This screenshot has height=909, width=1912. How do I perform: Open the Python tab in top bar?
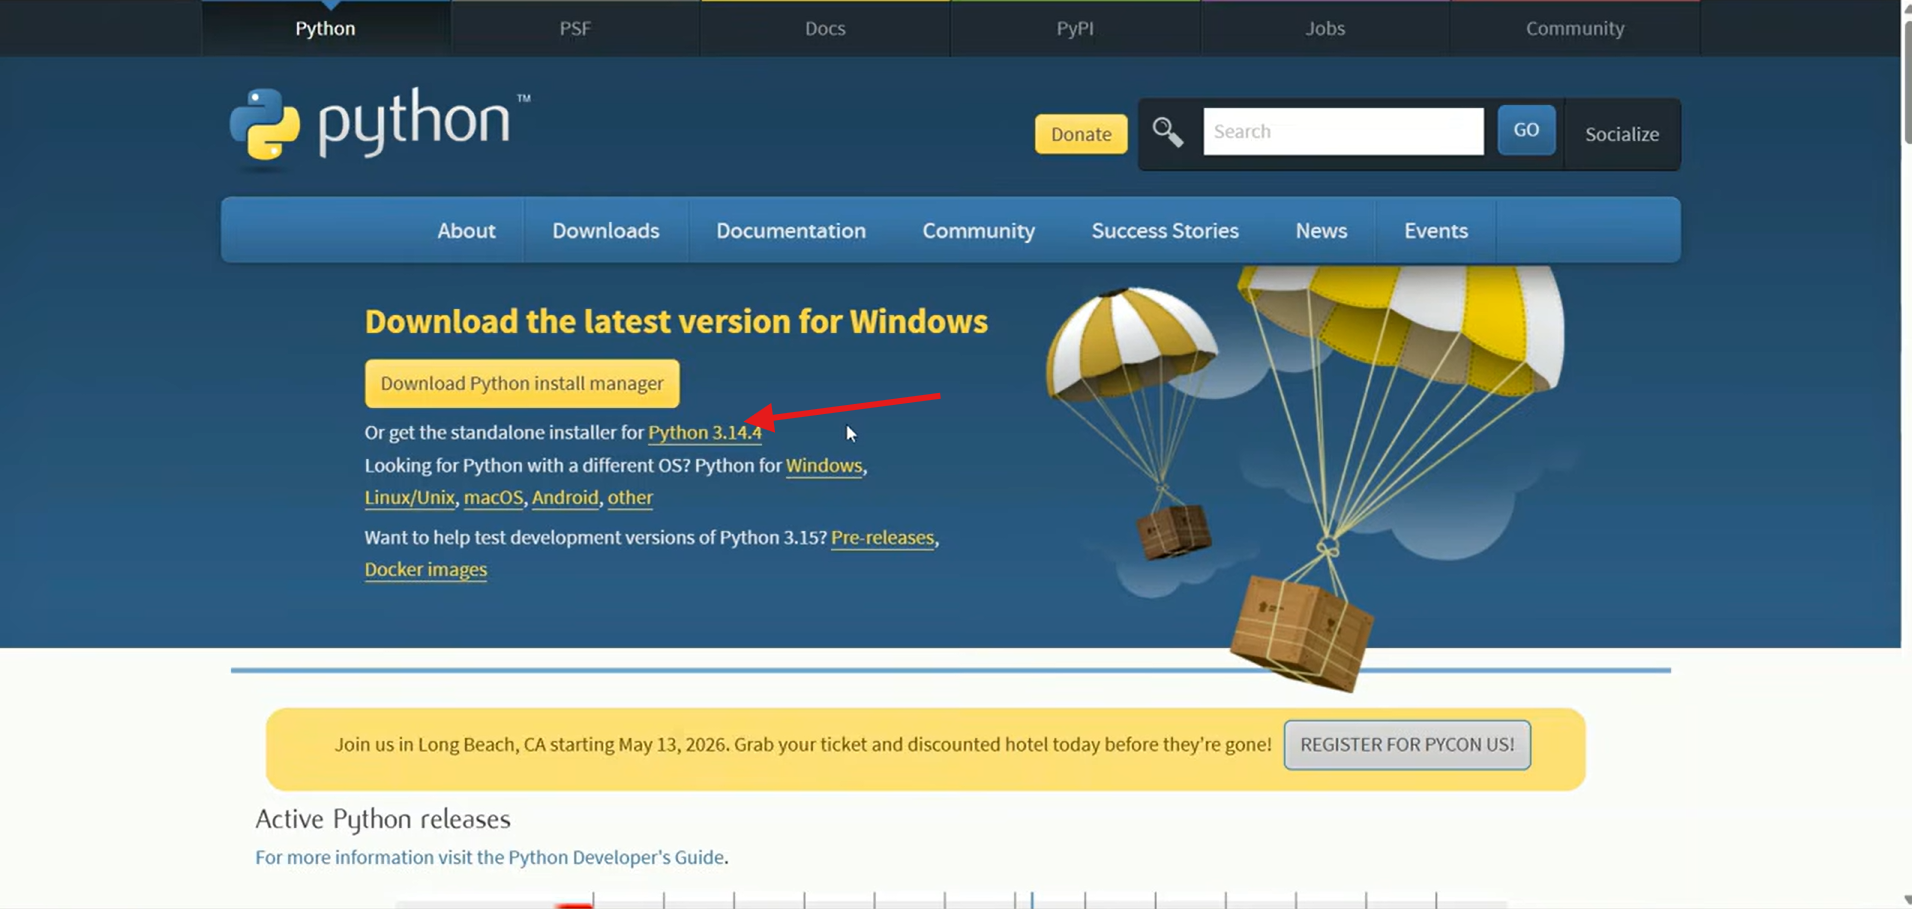click(x=325, y=28)
